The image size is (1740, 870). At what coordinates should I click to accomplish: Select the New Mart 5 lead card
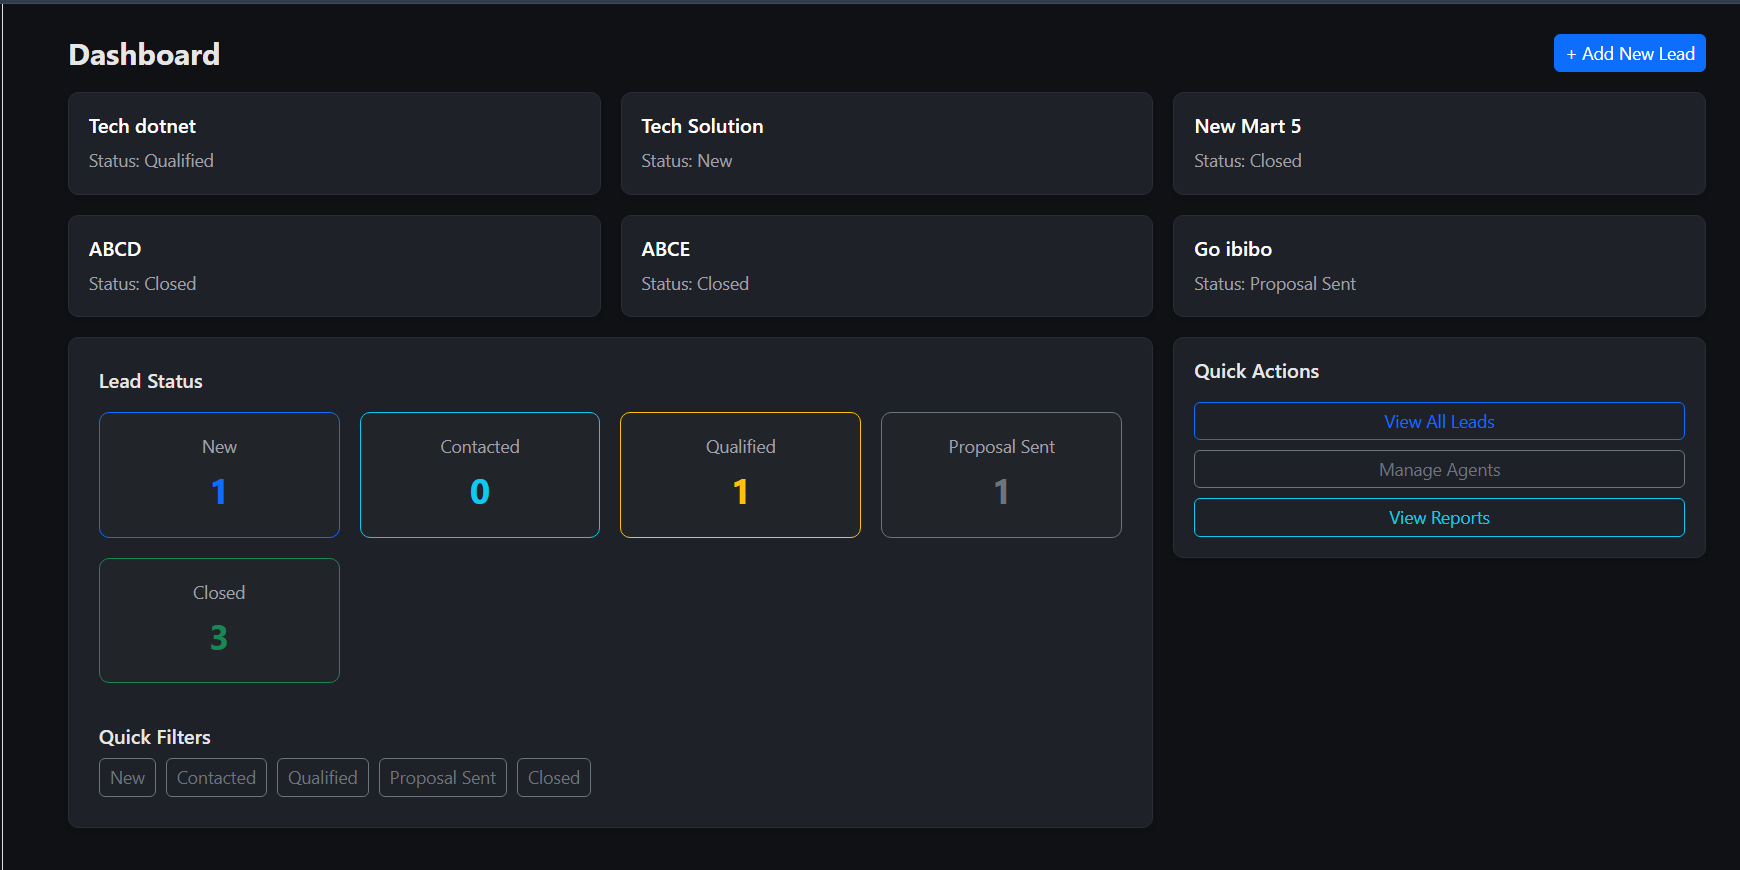1438,143
